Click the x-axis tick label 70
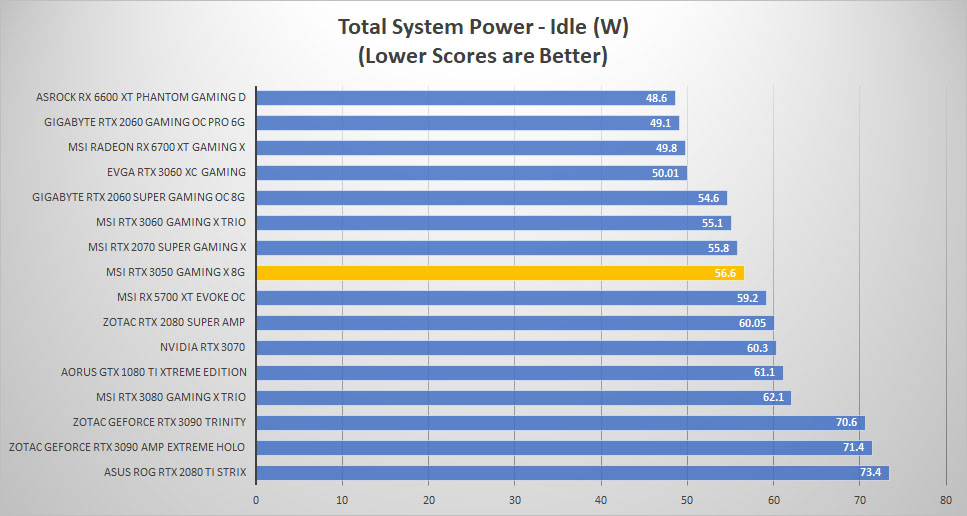Image resolution: width=967 pixels, height=516 pixels. [859, 500]
